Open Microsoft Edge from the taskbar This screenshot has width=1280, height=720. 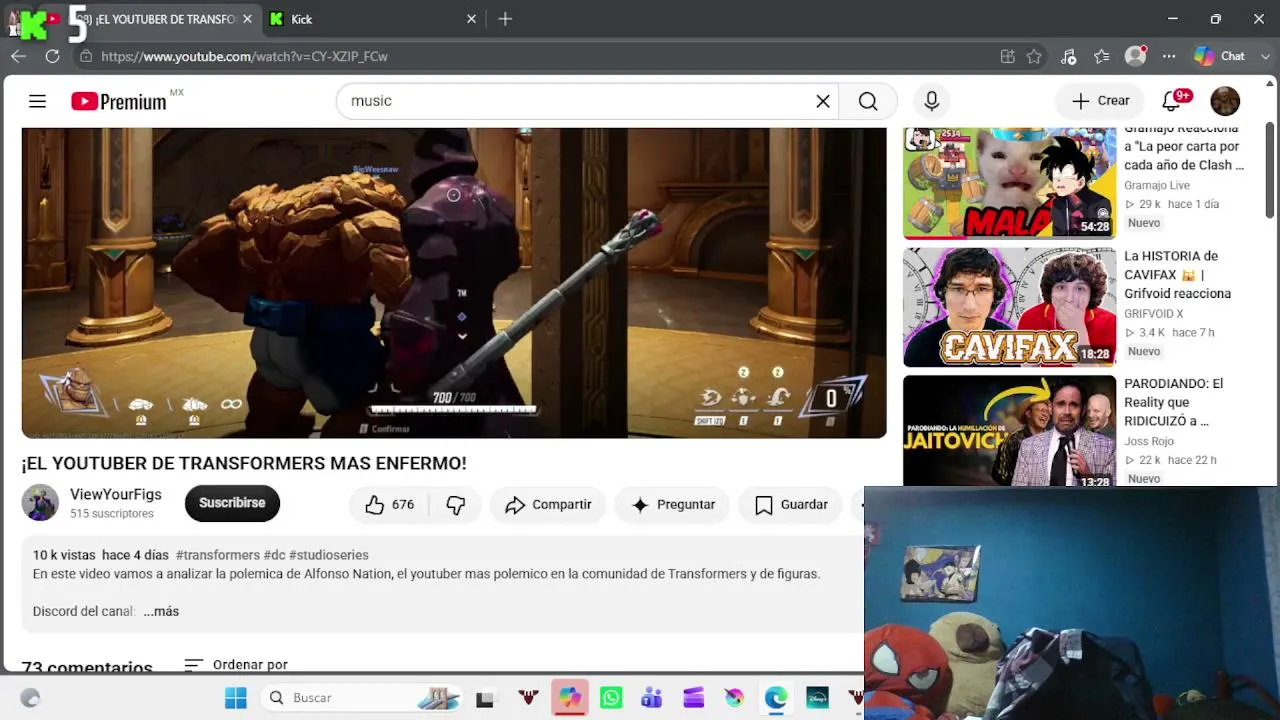point(776,698)
